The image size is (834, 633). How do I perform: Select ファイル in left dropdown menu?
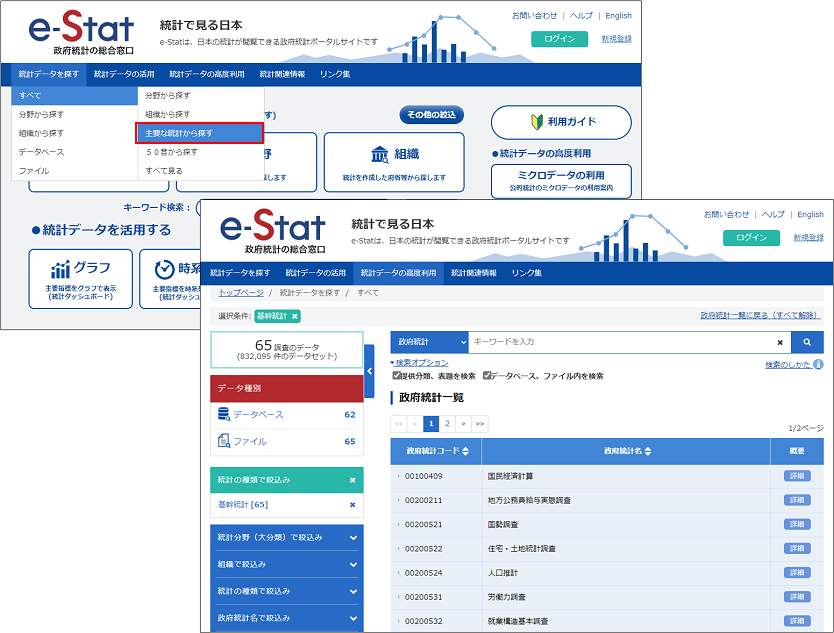click(x=74, y=171)
